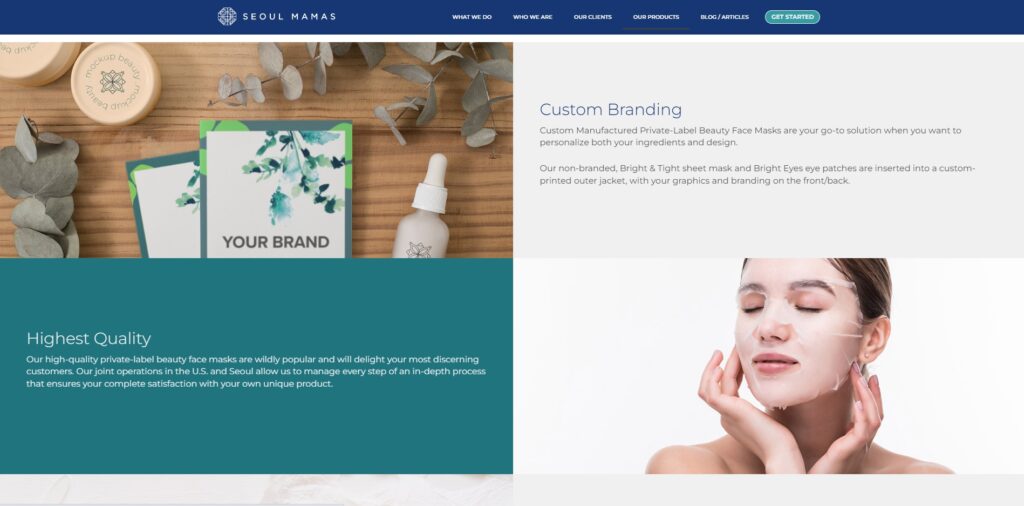
Task: Click the high-quality private-label masks paragraph
Action: tap(256, 372)
